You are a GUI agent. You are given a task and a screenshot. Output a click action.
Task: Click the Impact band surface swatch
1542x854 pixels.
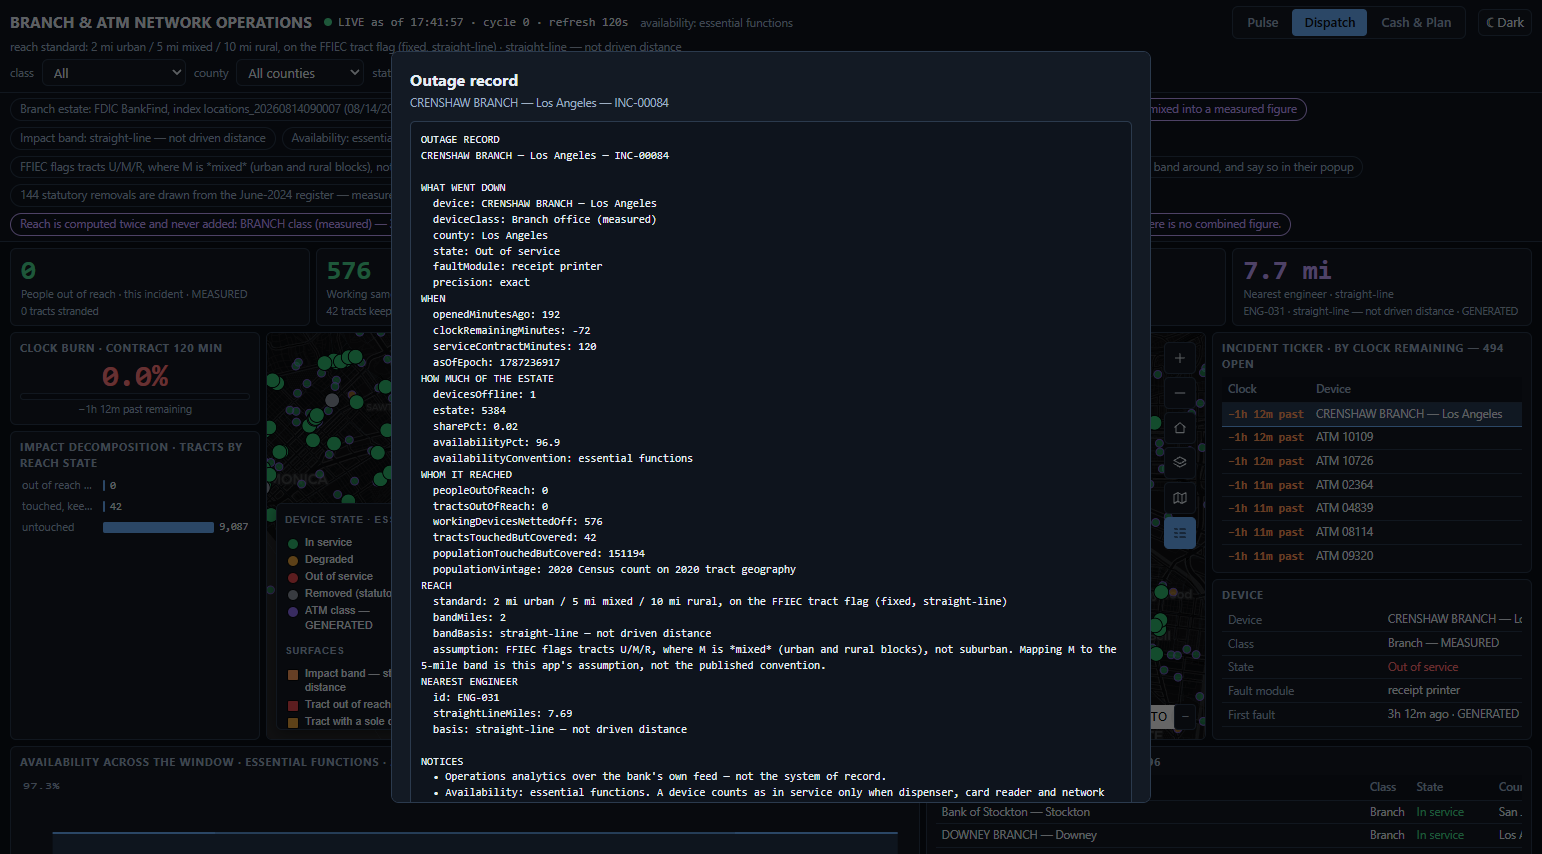coord(293,674)
